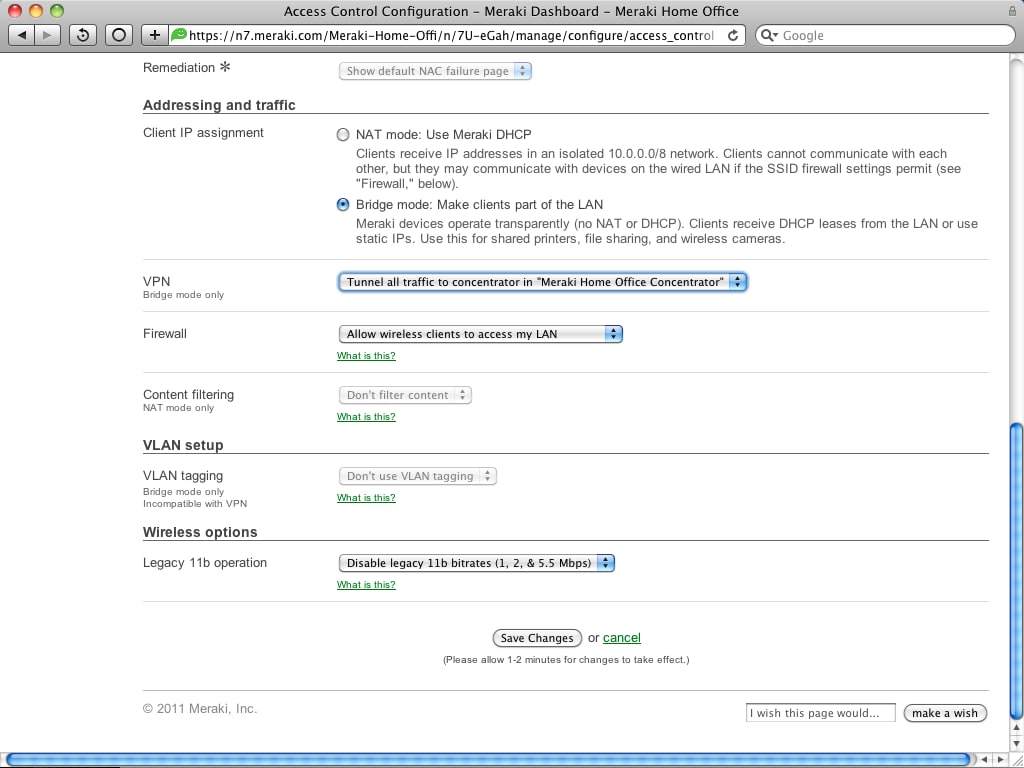This screenshot has width=1024, height=768.
Task: Click the cancel link
Action: [622, 638]
